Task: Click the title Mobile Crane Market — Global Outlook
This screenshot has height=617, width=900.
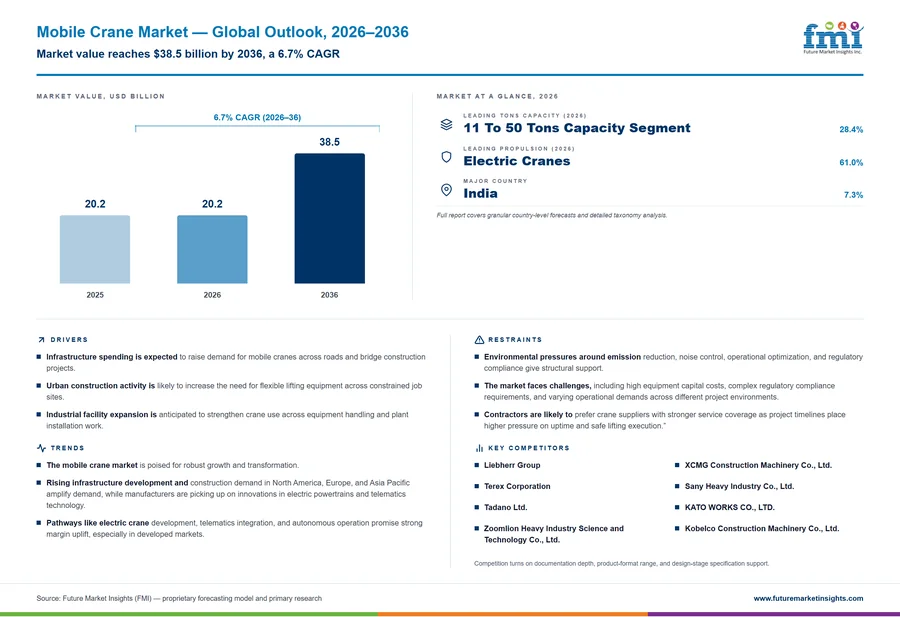Action: click(223, 32)
